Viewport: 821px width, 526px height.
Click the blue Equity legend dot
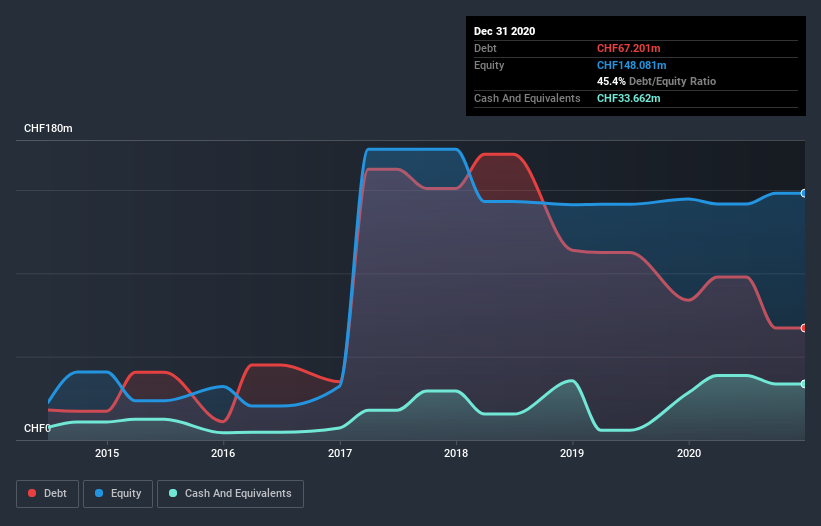[99, 493]
